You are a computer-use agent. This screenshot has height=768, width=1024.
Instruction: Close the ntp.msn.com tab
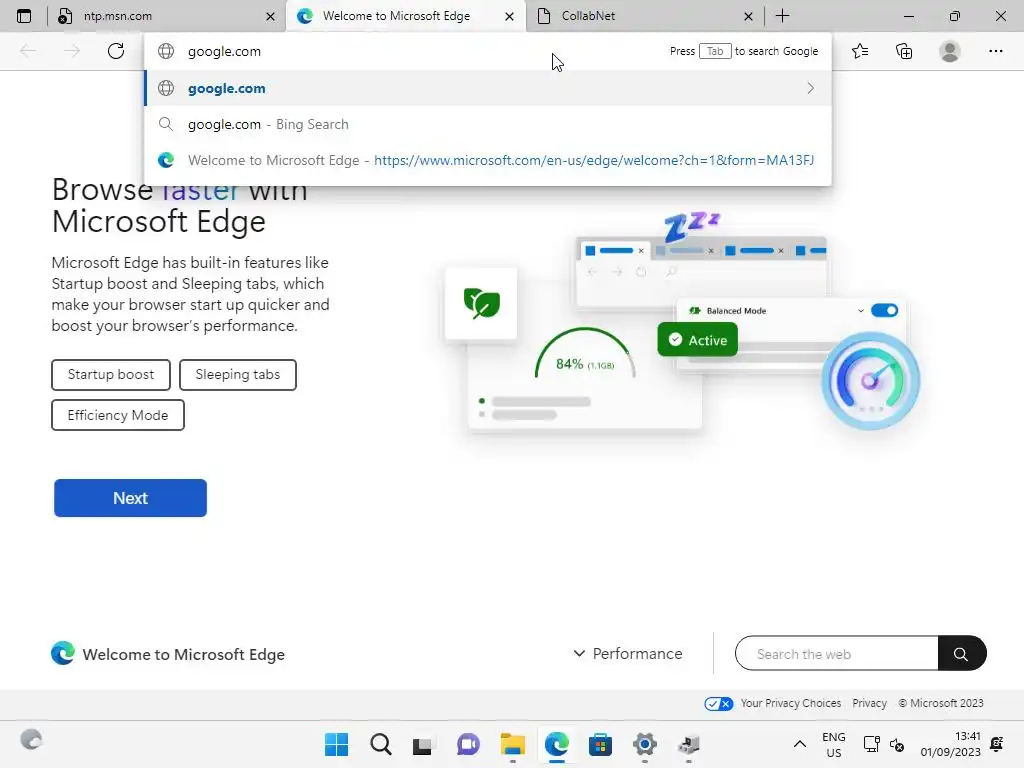(270, 16)
